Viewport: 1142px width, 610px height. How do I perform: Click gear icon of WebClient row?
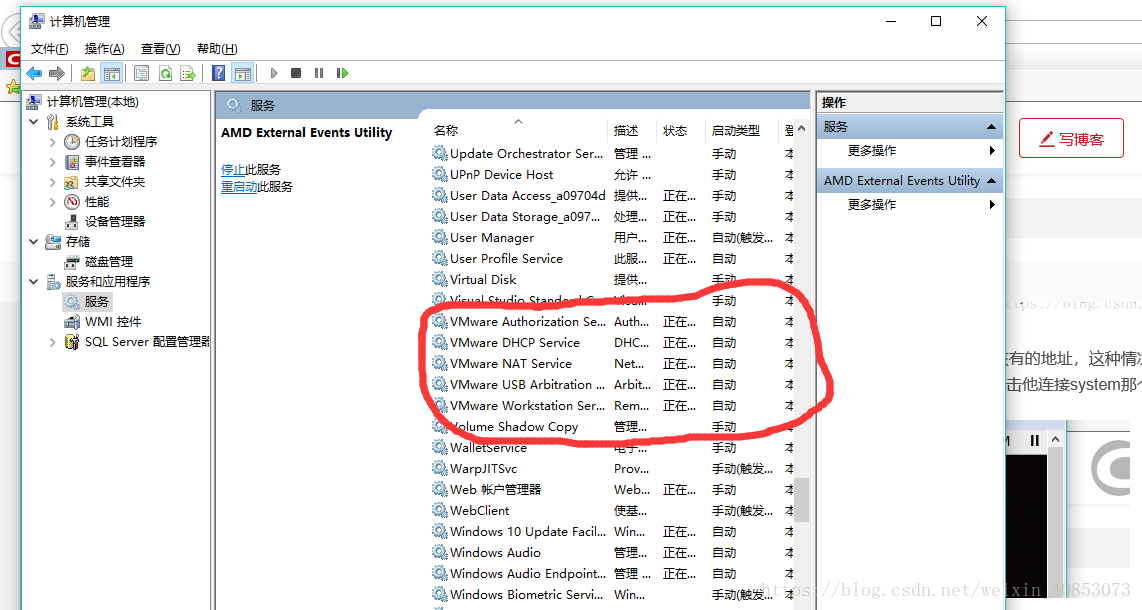tap(439, 511)
